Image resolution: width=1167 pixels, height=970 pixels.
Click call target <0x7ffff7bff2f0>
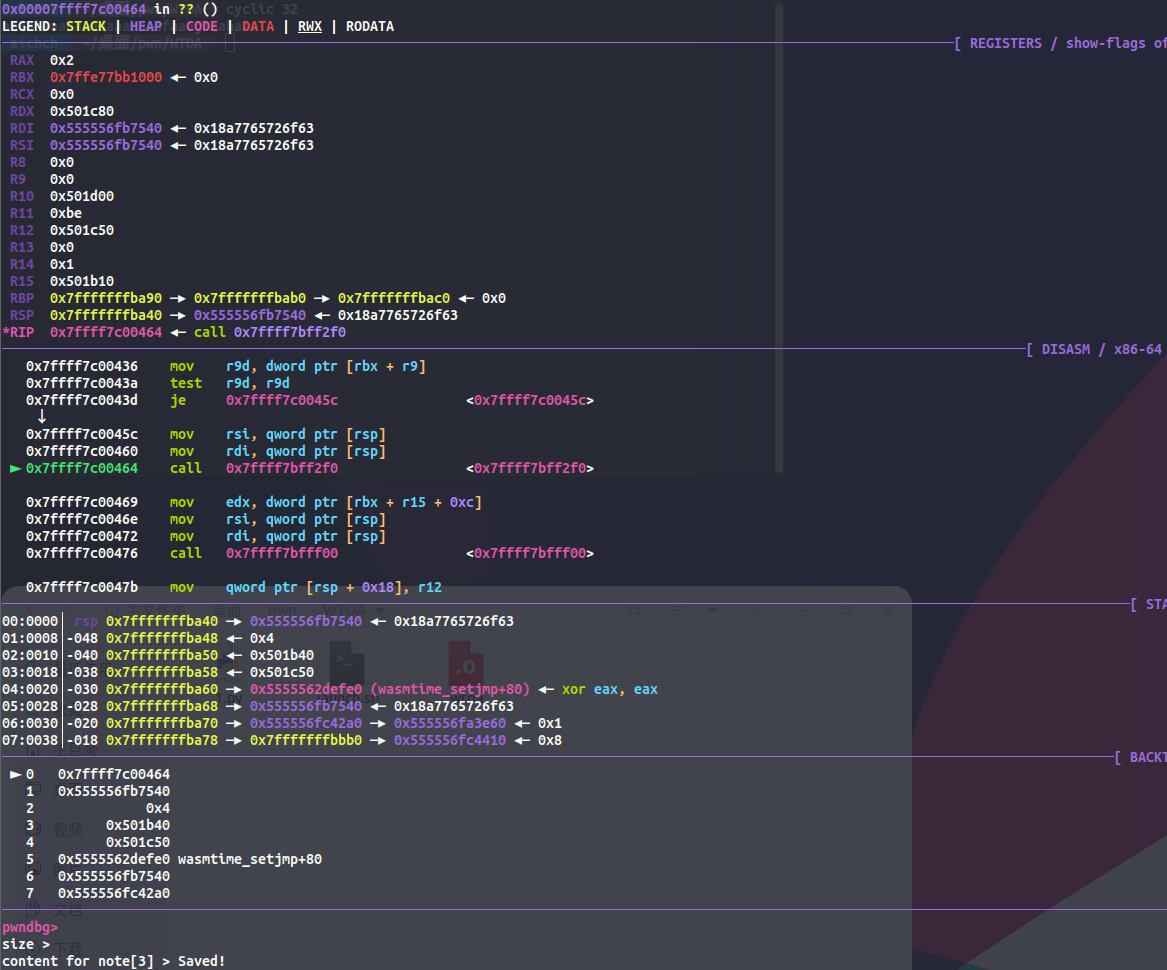(530, 468)
